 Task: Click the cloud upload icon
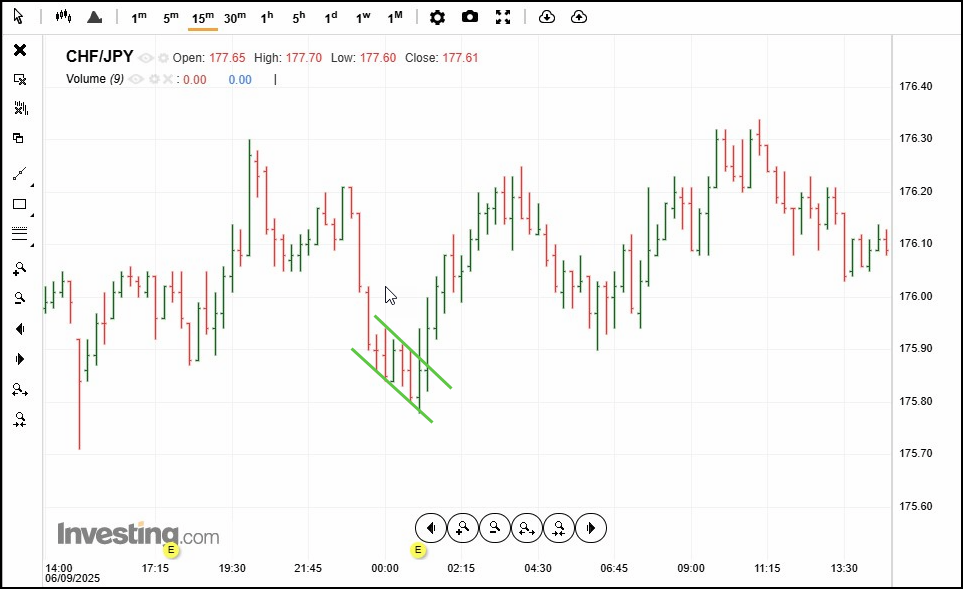pos(579,17)
